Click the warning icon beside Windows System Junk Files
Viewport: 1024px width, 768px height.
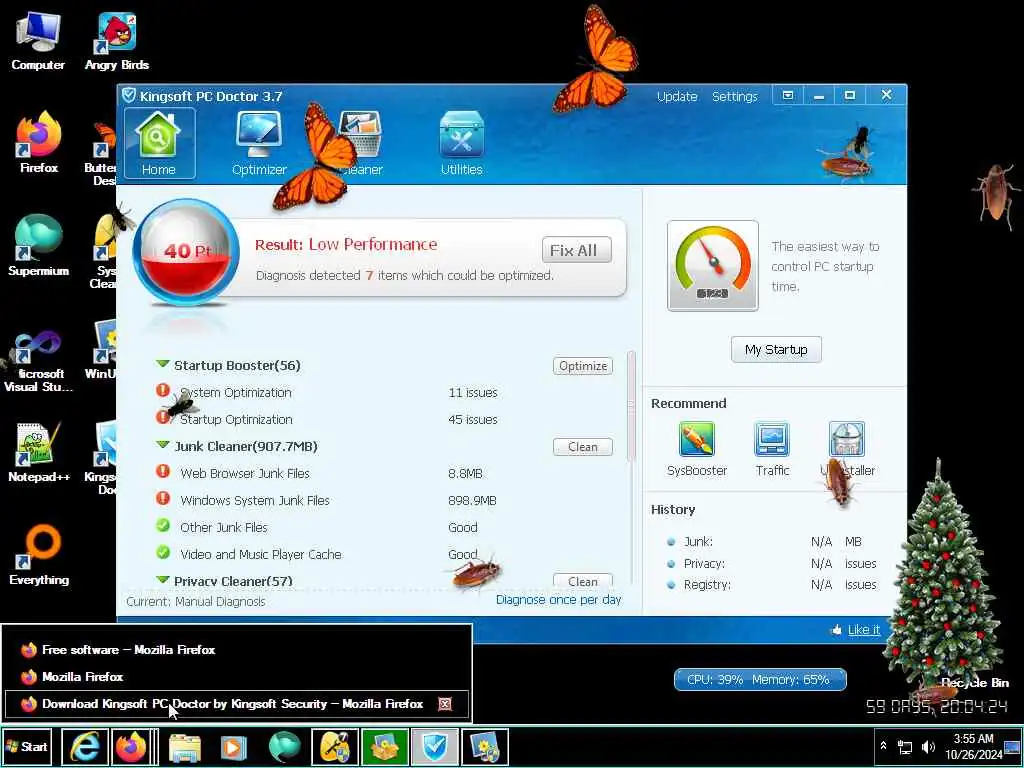tap(163, 499)
